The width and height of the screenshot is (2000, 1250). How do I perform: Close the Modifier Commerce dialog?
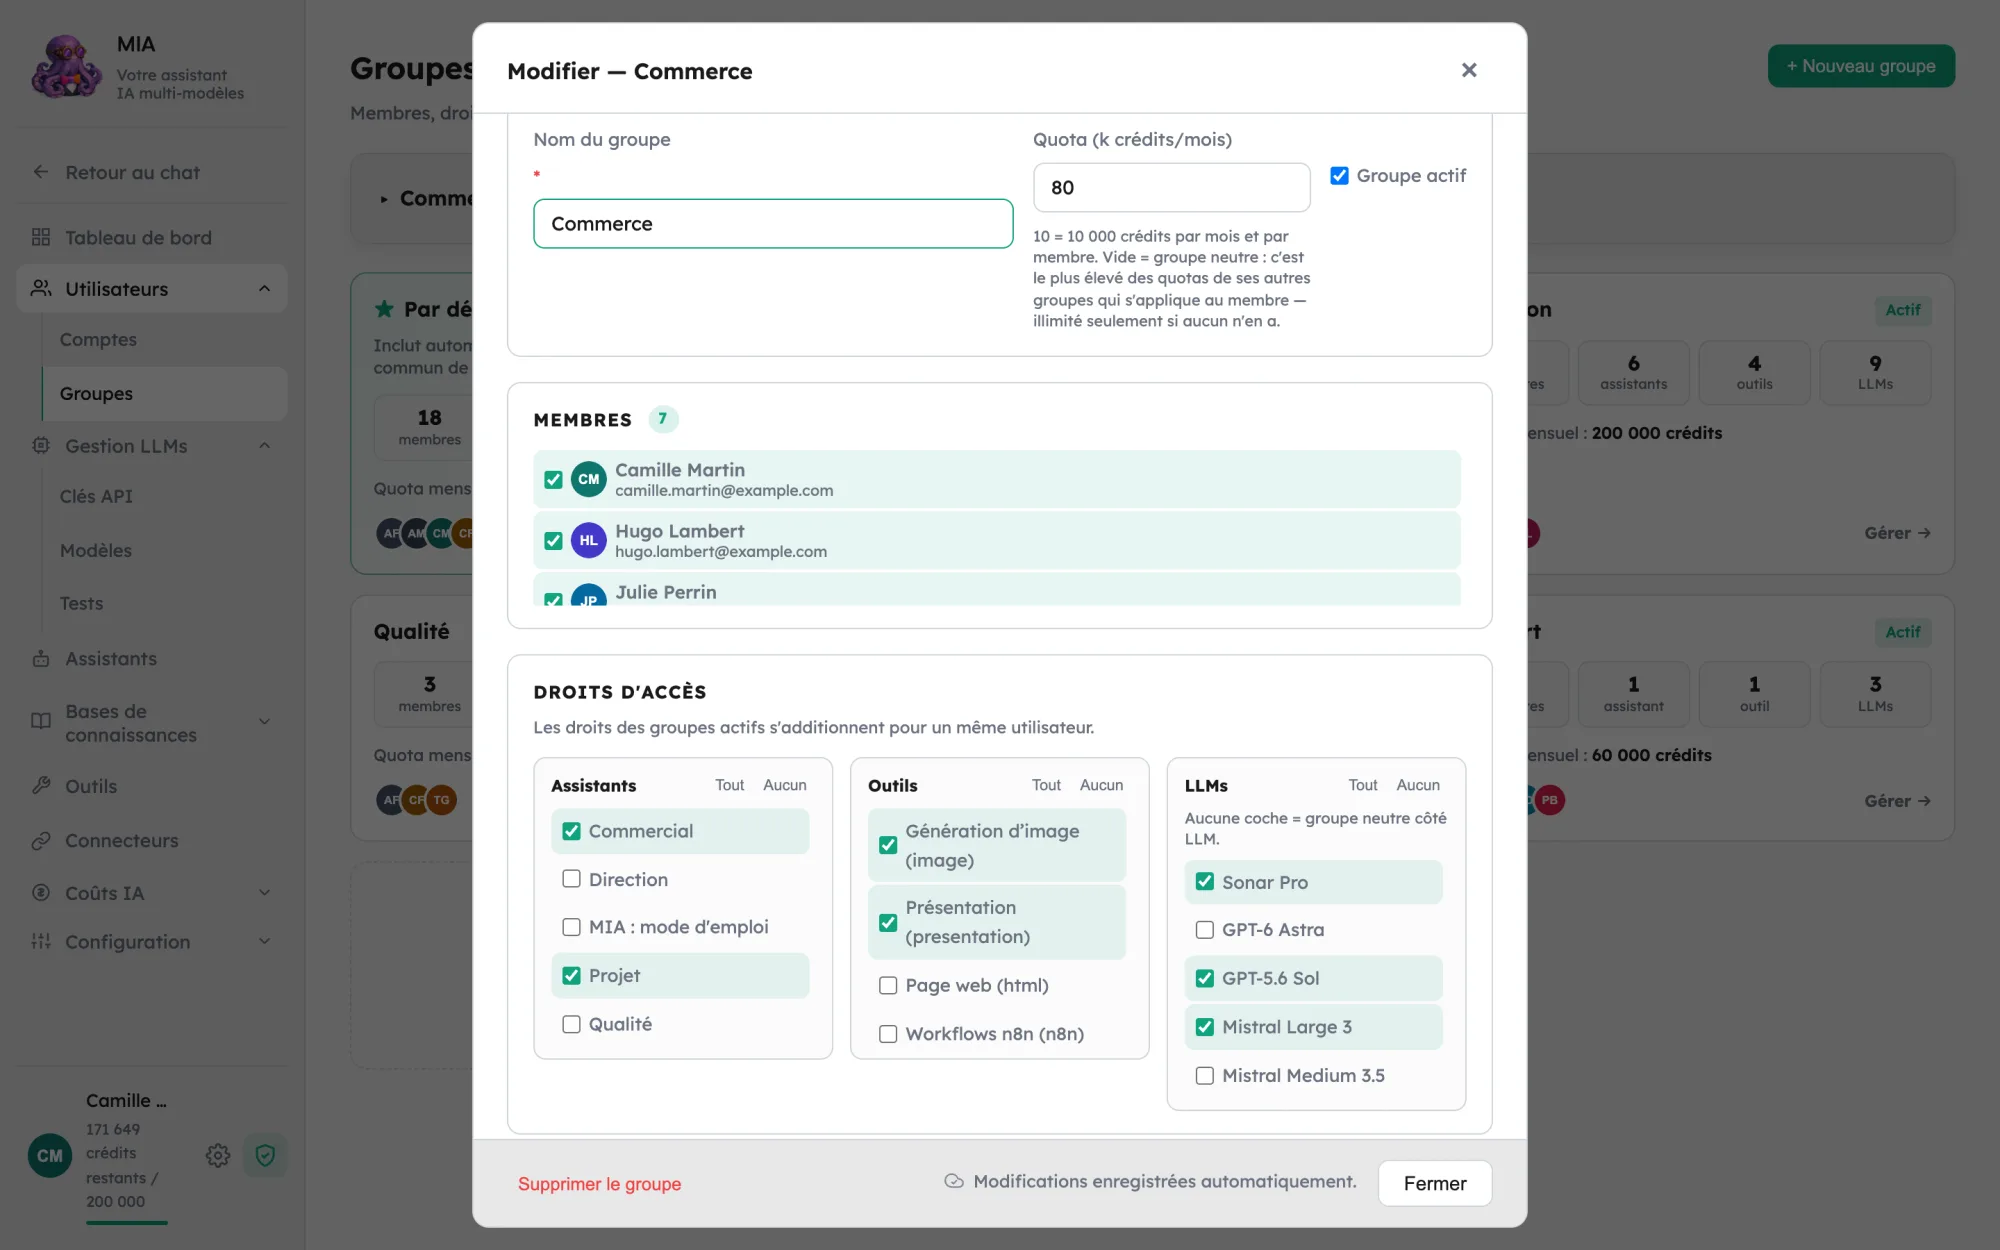point(1469,70)
